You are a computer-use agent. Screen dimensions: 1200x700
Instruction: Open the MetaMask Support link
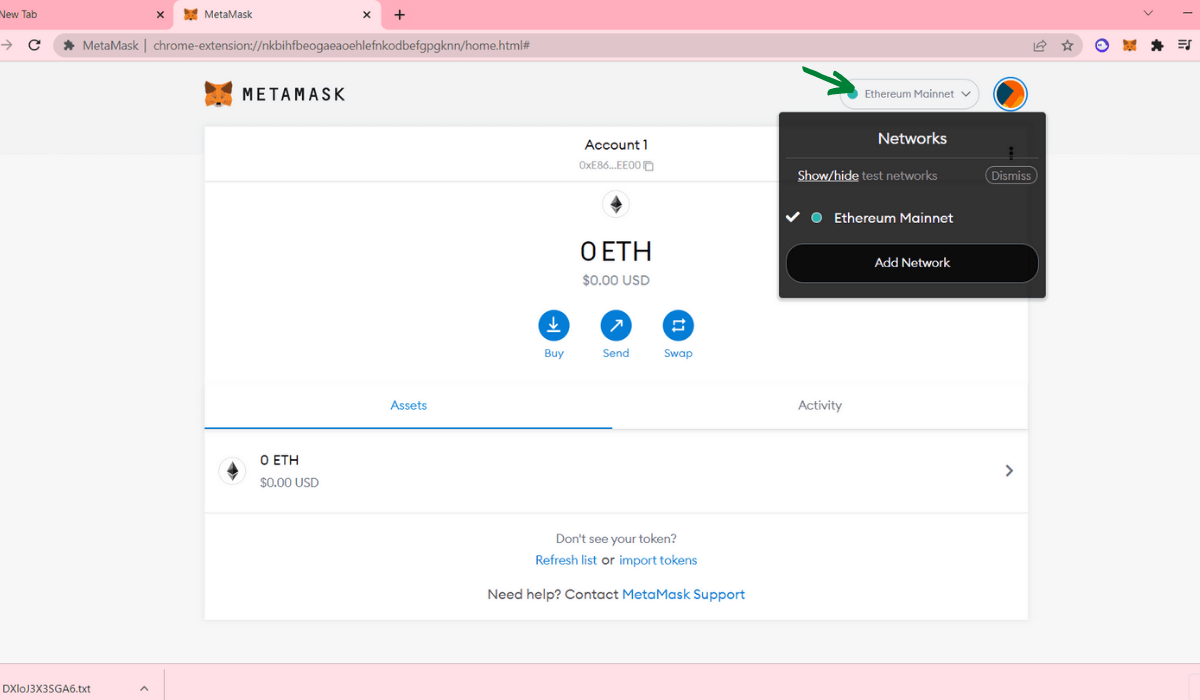684,594
